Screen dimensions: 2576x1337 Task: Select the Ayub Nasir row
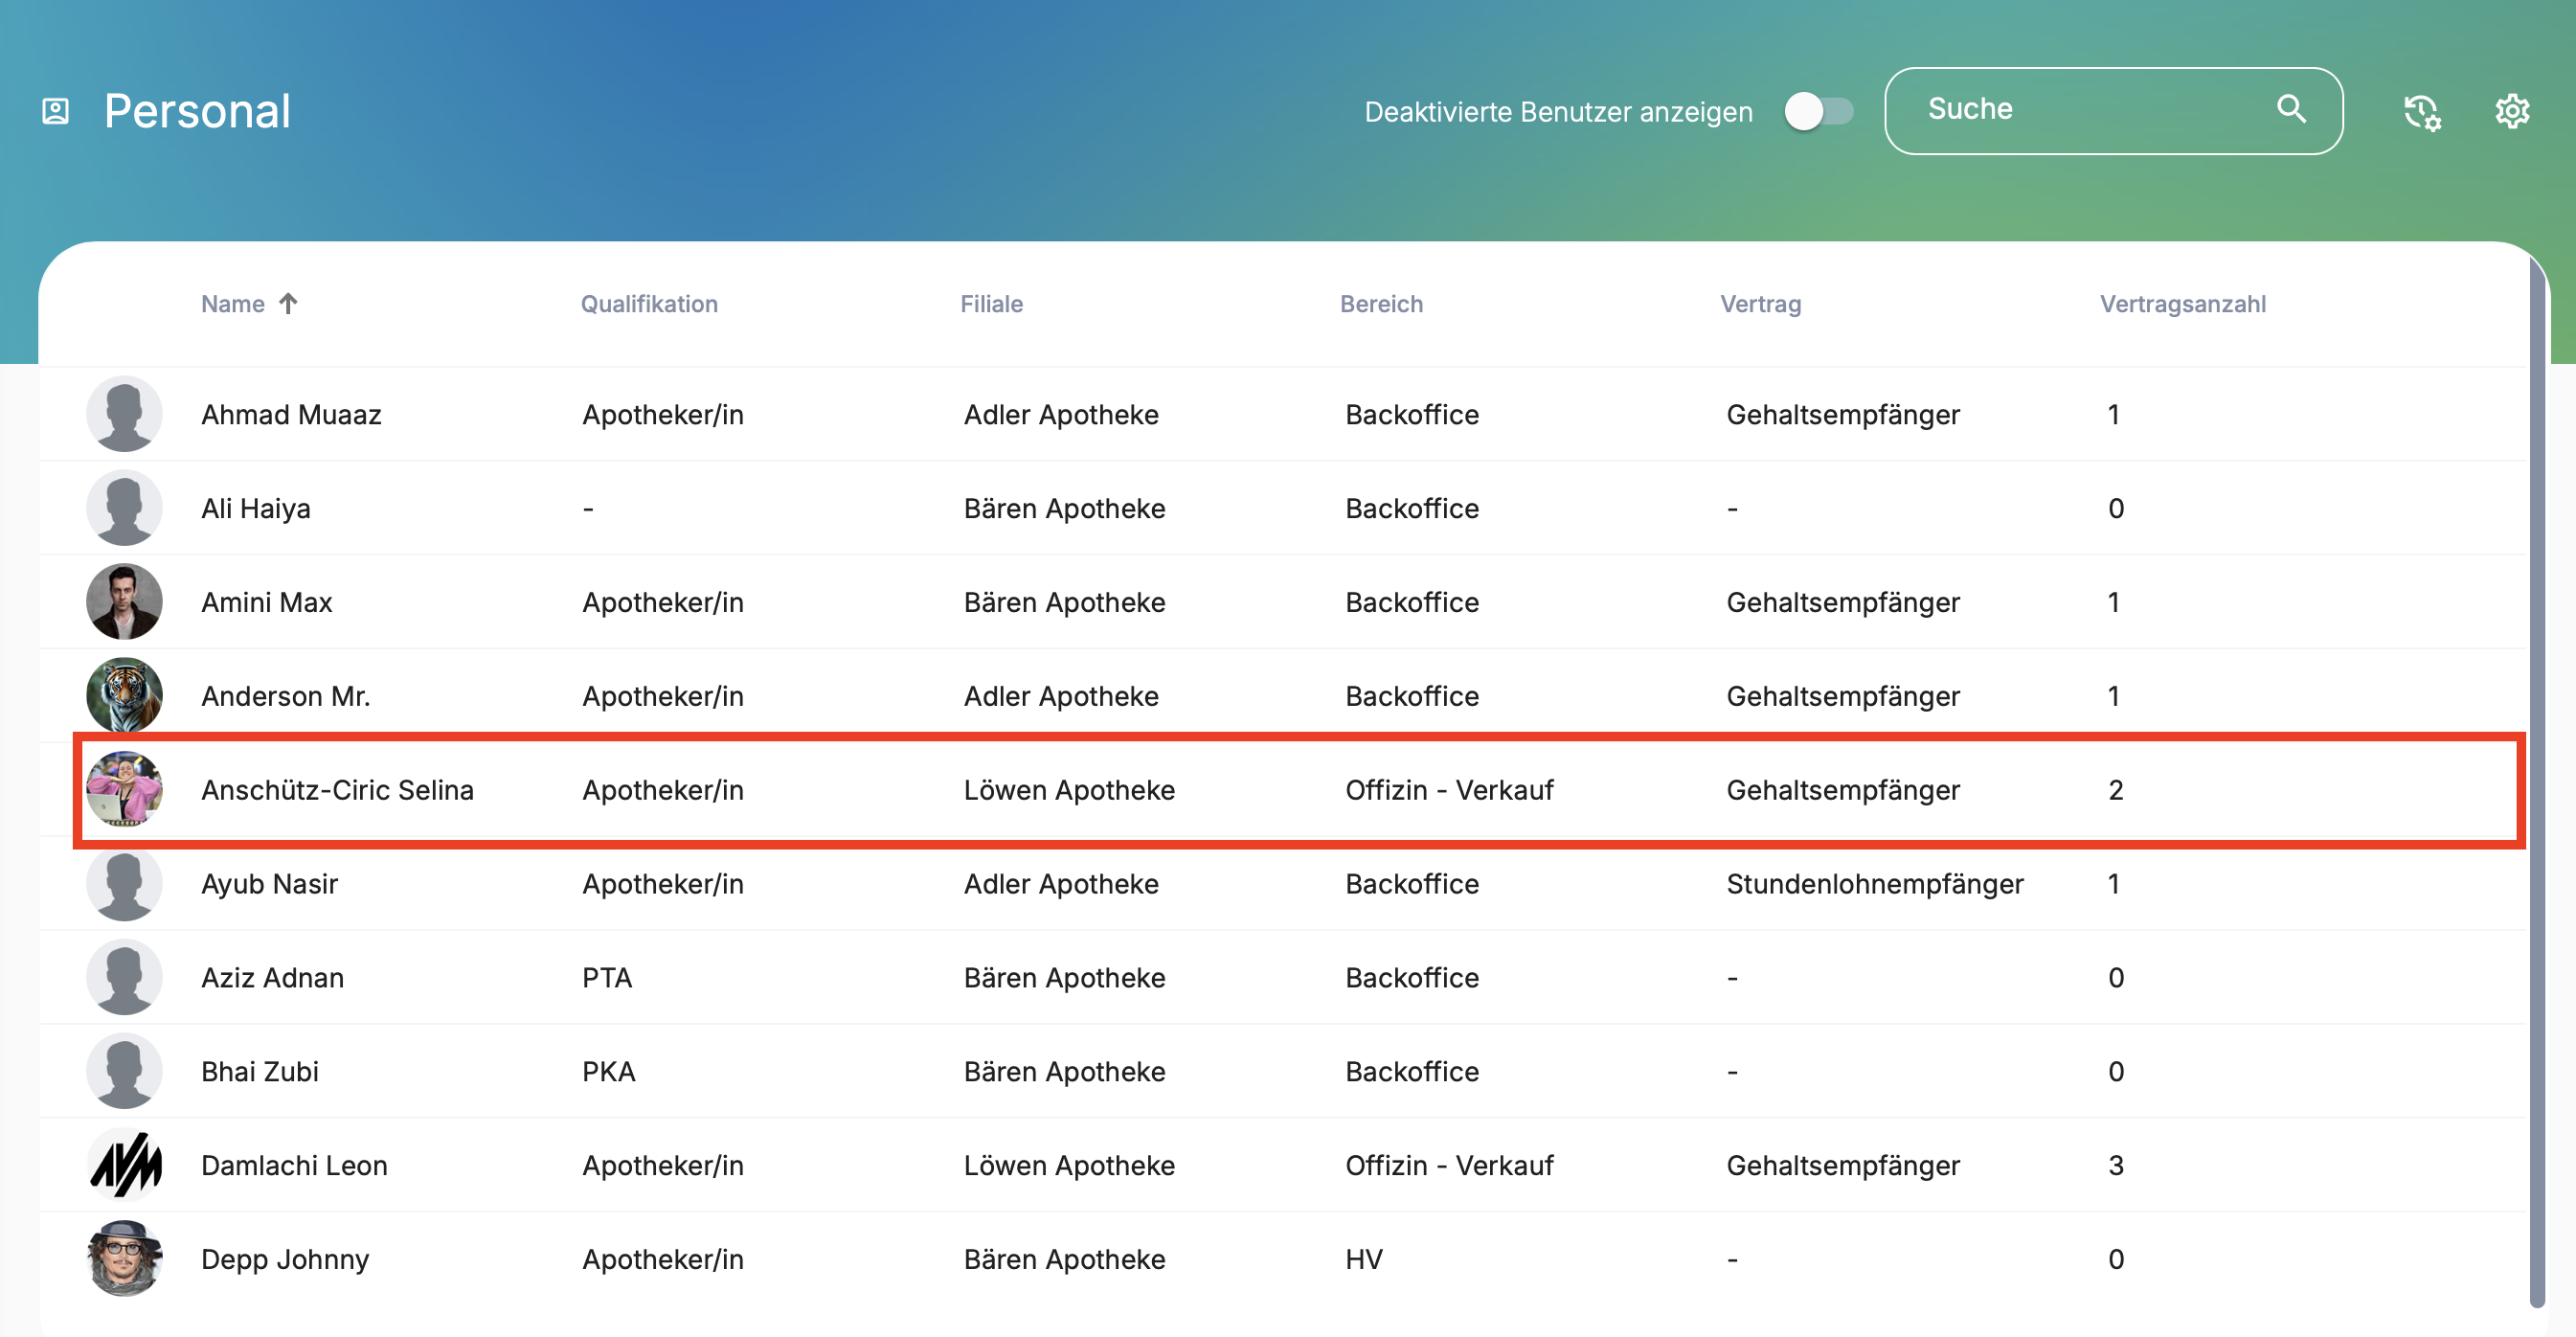(269, 884)
